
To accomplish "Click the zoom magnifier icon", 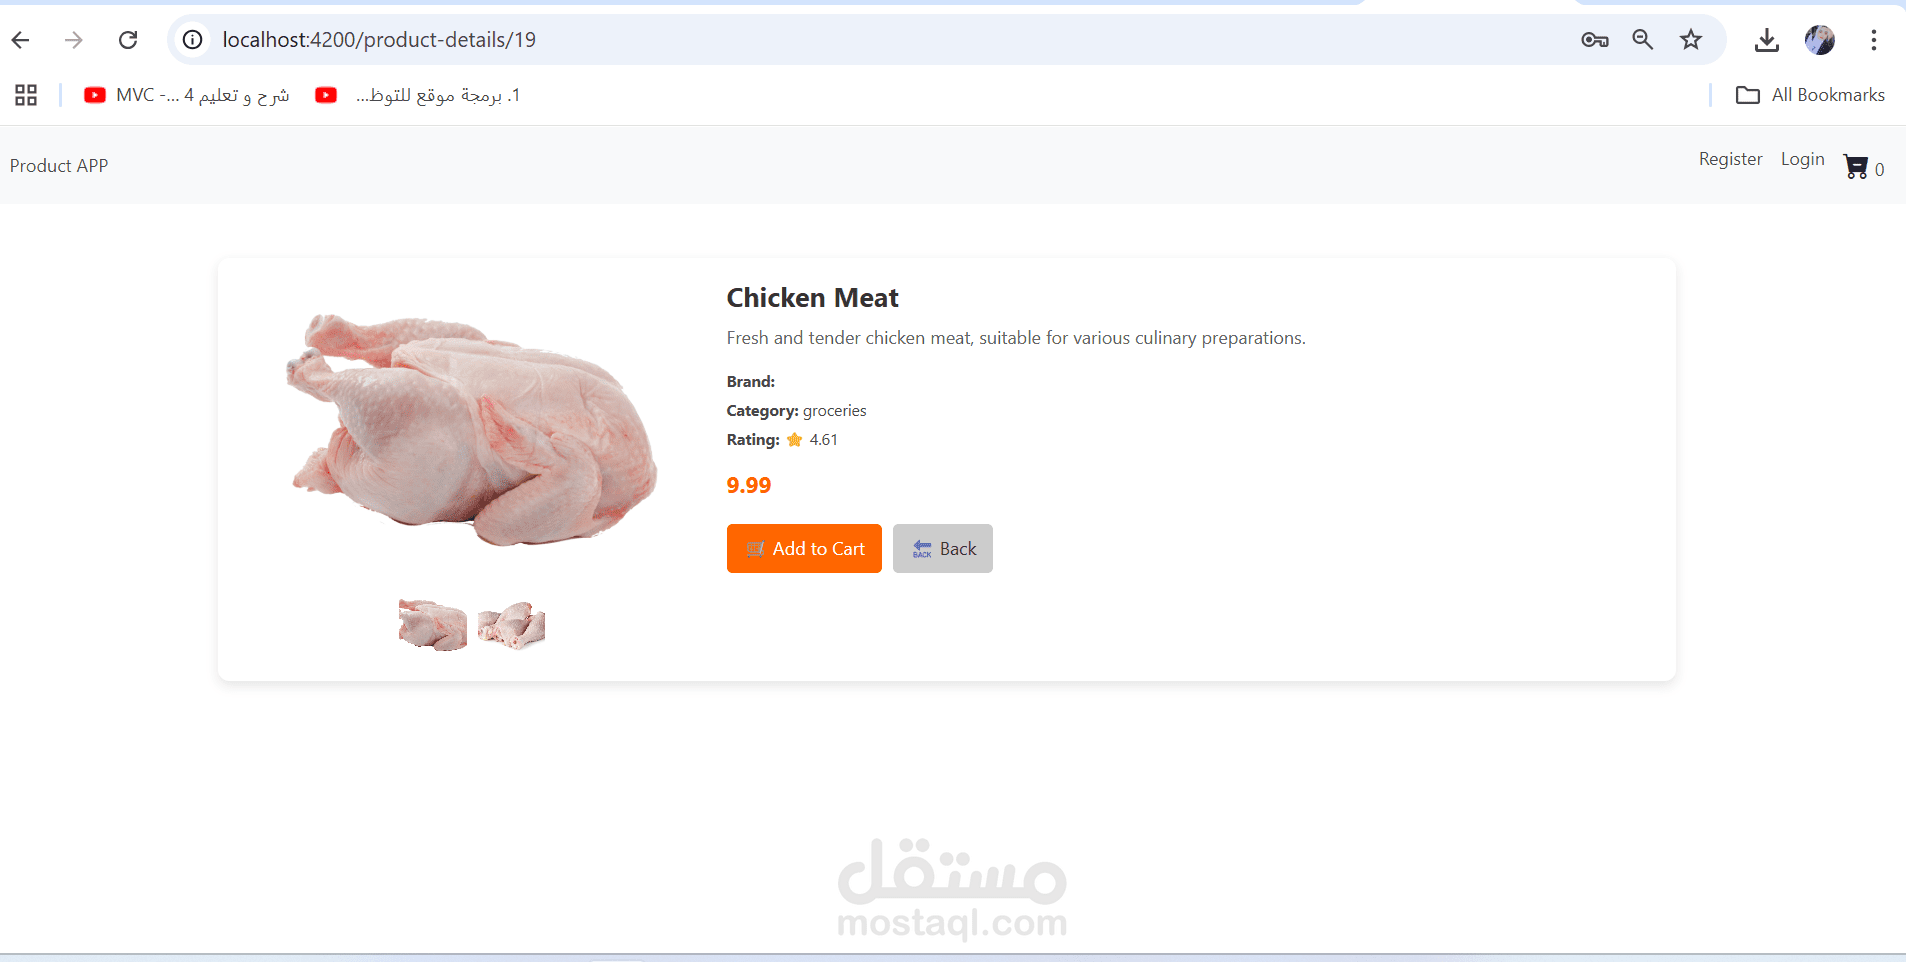I will [x=1643, y=40].
